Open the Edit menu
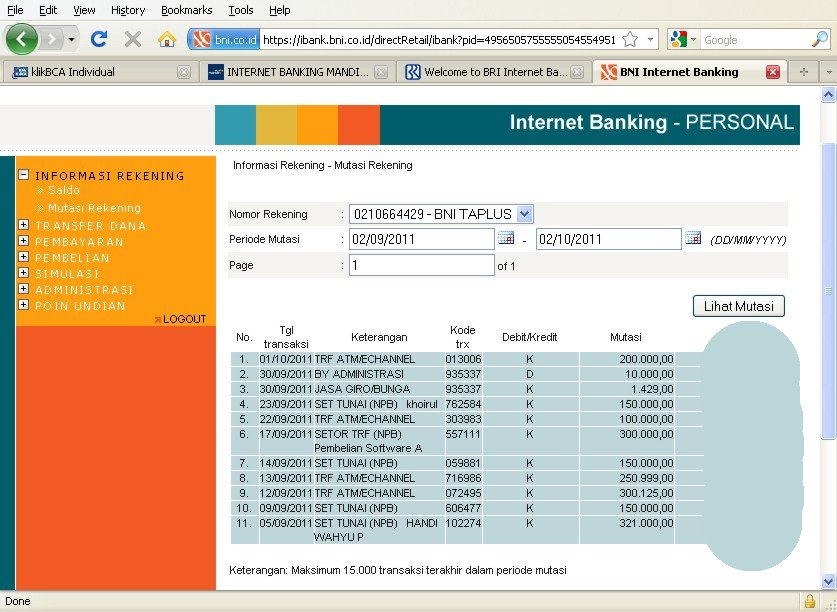 (48, 10)
